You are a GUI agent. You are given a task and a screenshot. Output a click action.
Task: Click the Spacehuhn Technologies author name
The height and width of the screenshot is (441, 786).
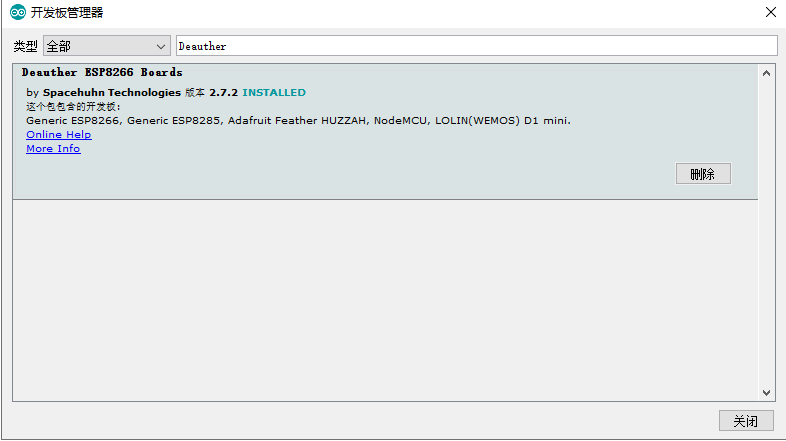tap(111, 93)
